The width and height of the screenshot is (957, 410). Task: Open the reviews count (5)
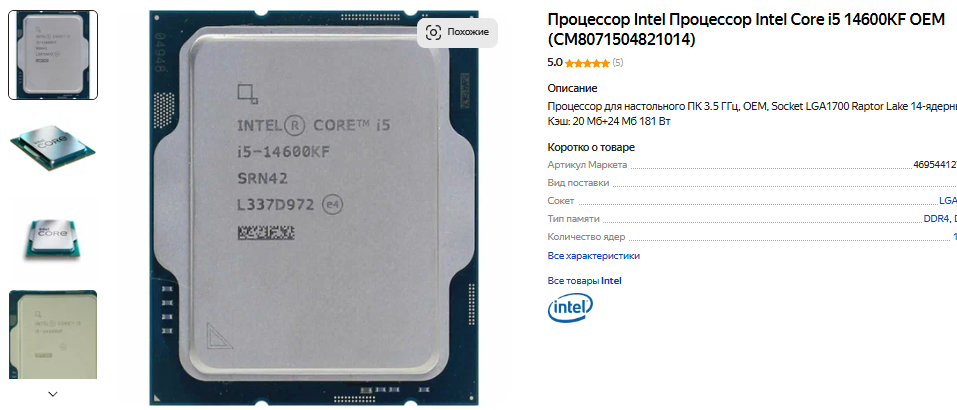[618, 62]
